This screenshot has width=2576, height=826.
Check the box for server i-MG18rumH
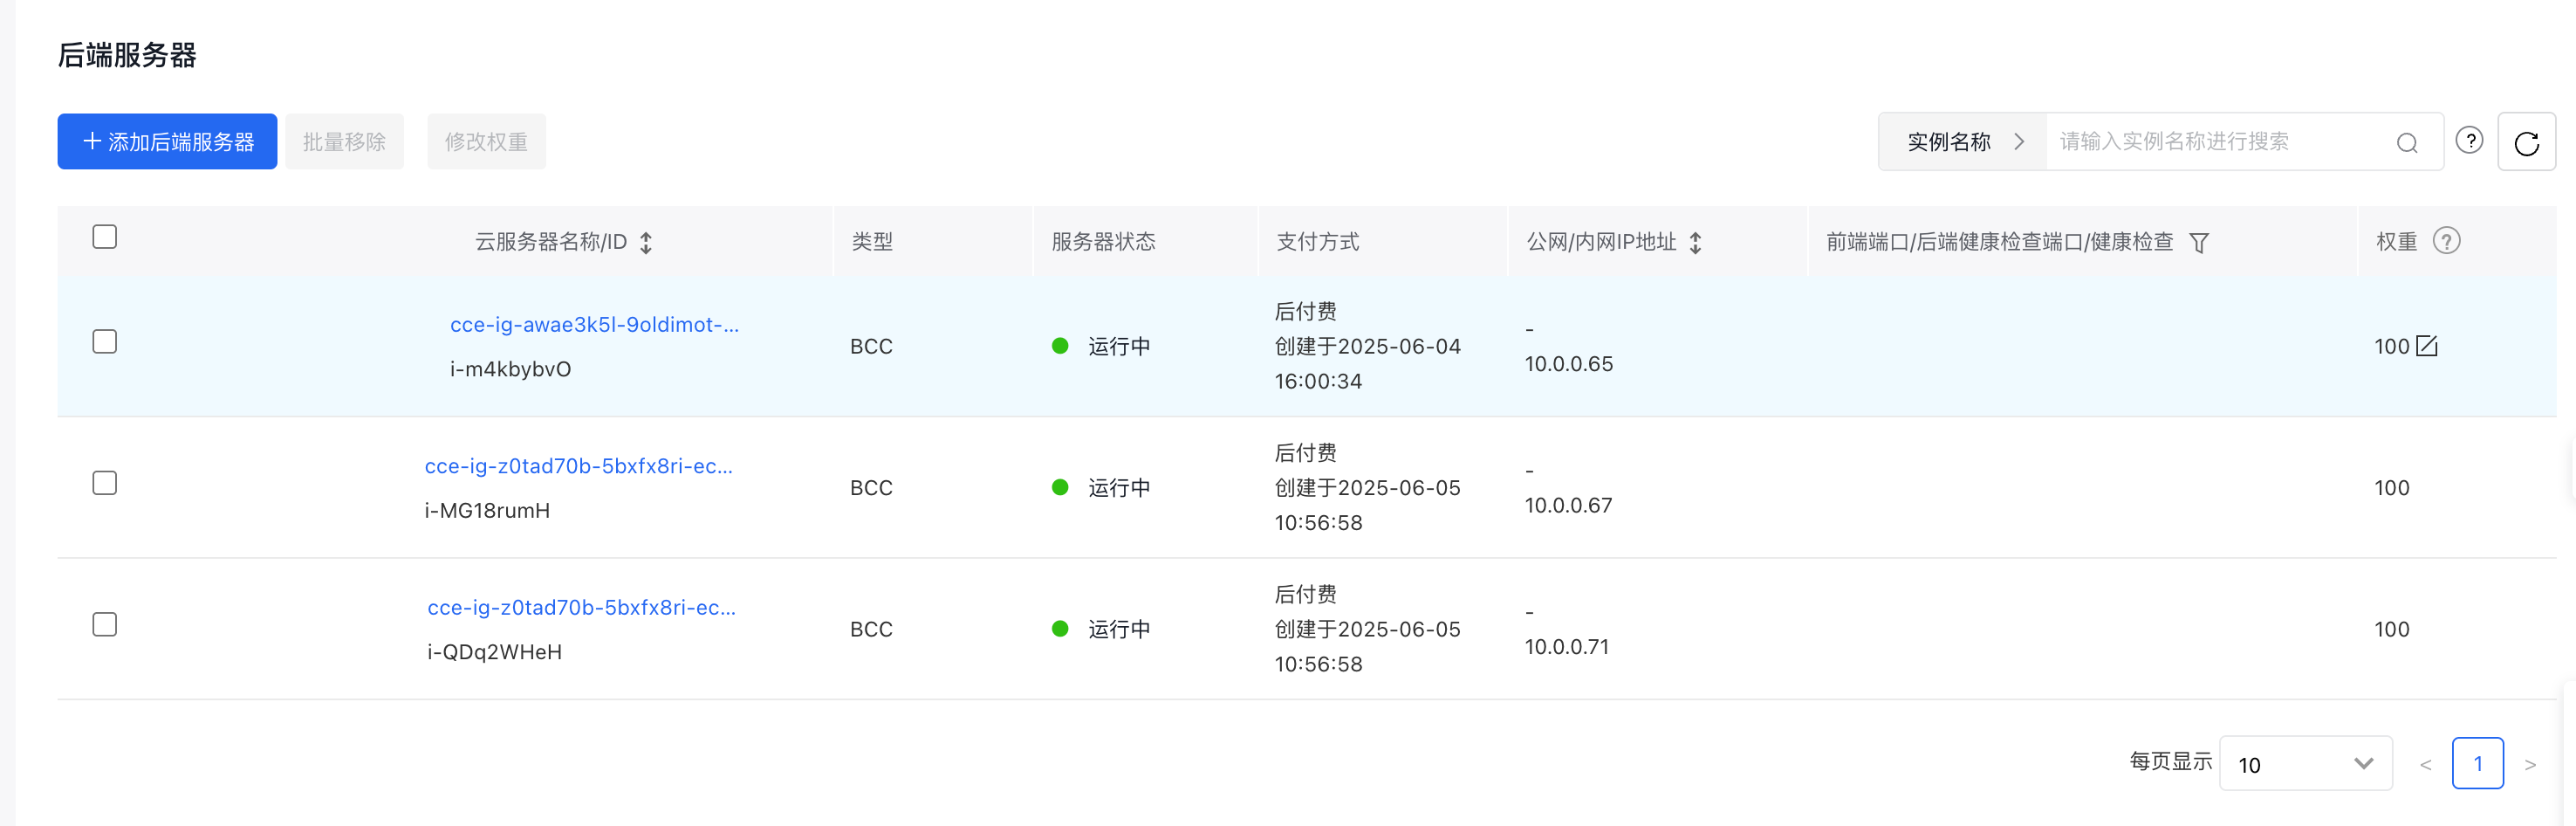(105, 483)
